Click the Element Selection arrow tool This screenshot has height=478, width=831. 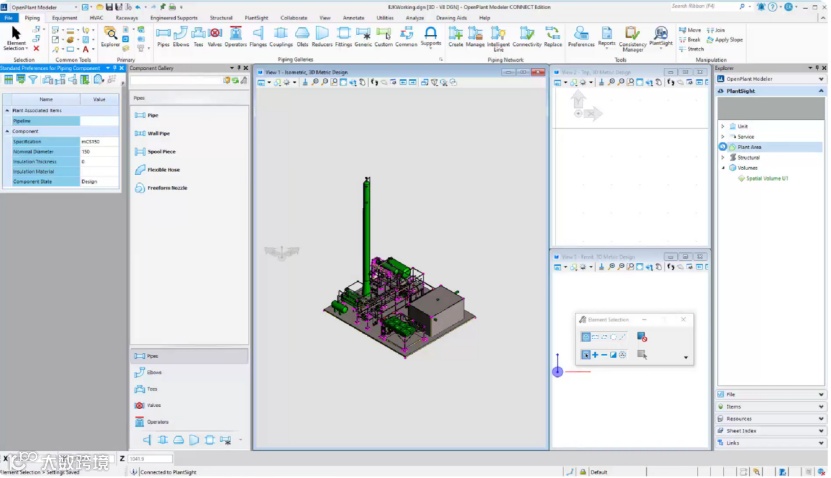click(x=15, y=38)
